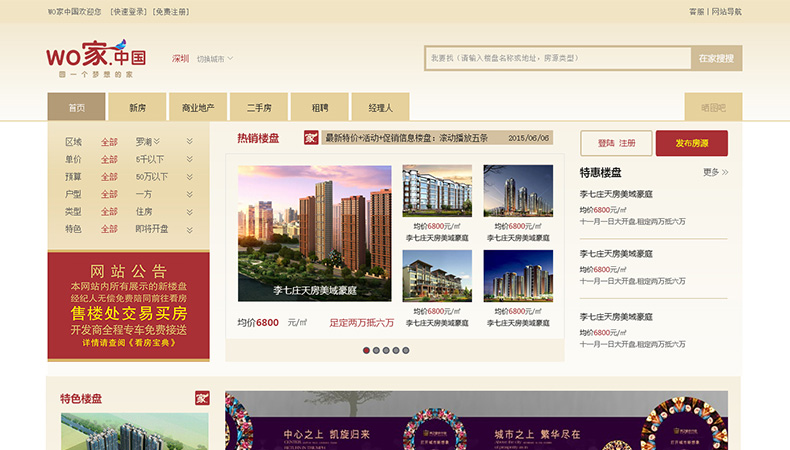The width and height of the screenshot is (790, 450).
Task: Open the 晒图吧 tab
Action: [713, 107]
